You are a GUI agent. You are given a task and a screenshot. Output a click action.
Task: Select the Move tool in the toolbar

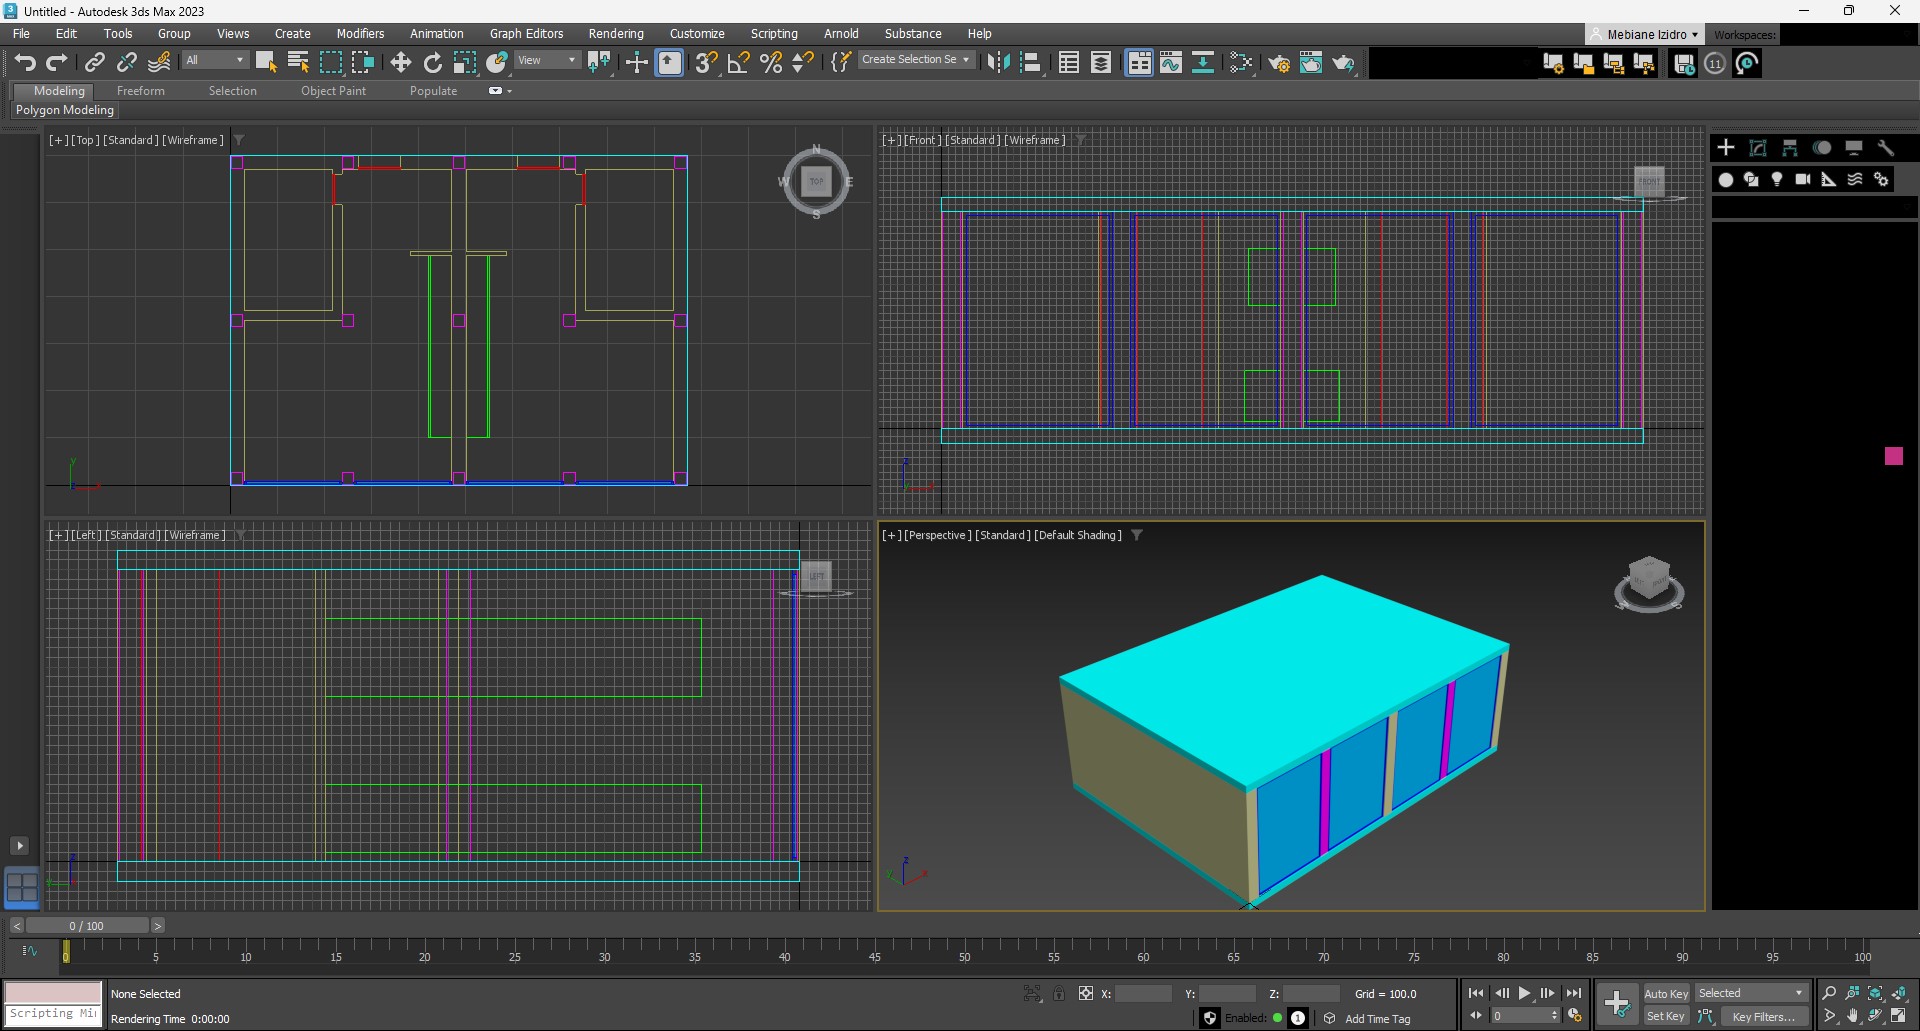point(400,63)
